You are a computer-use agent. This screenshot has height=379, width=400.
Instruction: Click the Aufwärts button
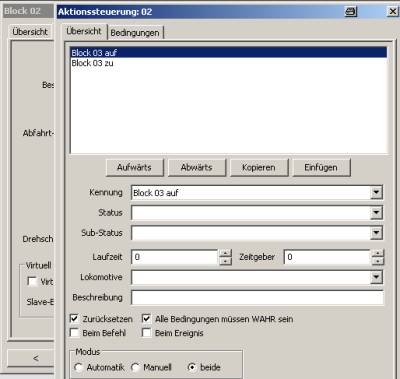(135, 167)
